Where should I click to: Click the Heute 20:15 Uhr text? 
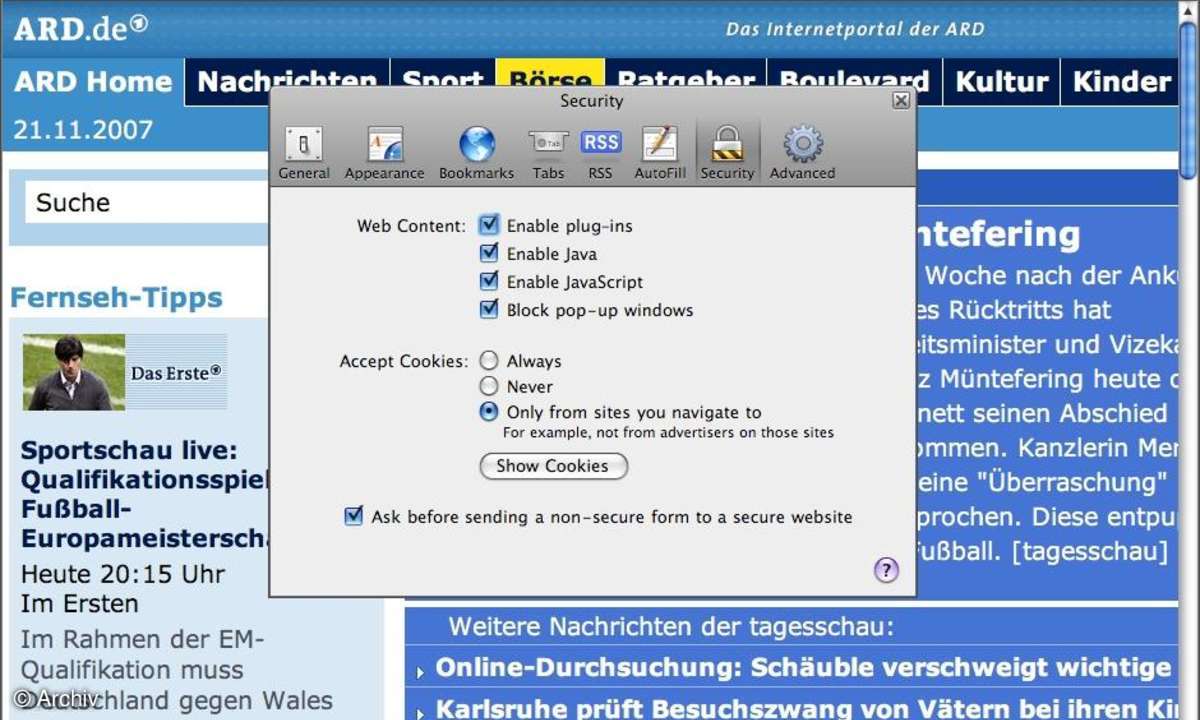(123, 574)
